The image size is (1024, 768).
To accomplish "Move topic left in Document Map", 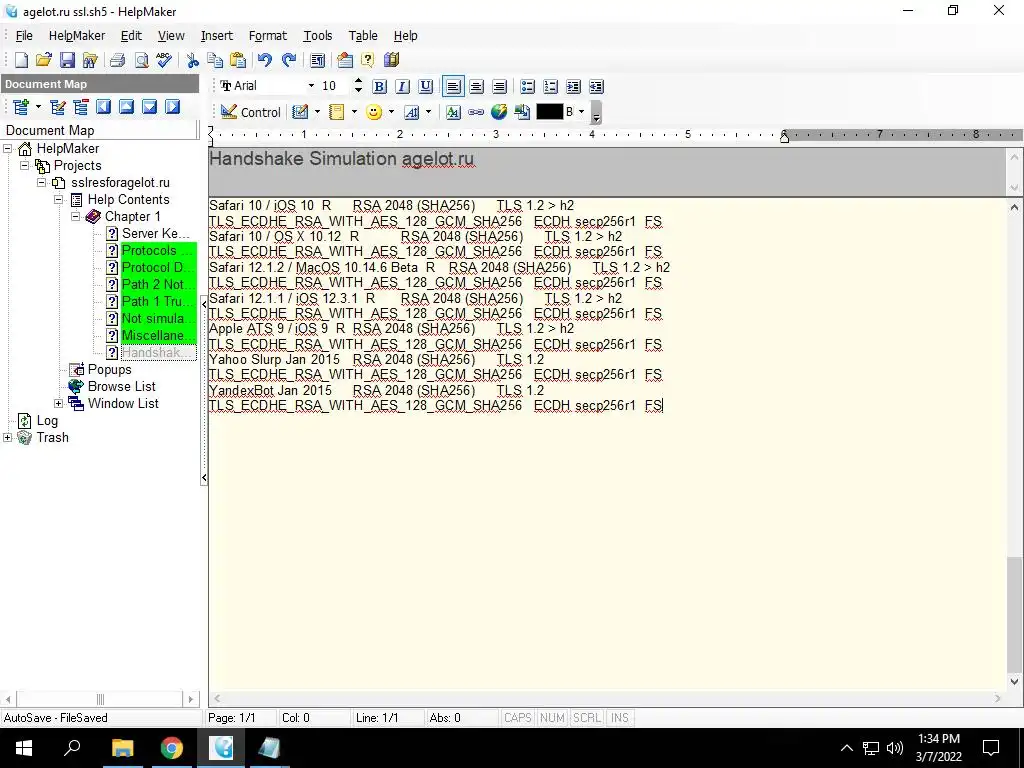I will coord(103,106).
